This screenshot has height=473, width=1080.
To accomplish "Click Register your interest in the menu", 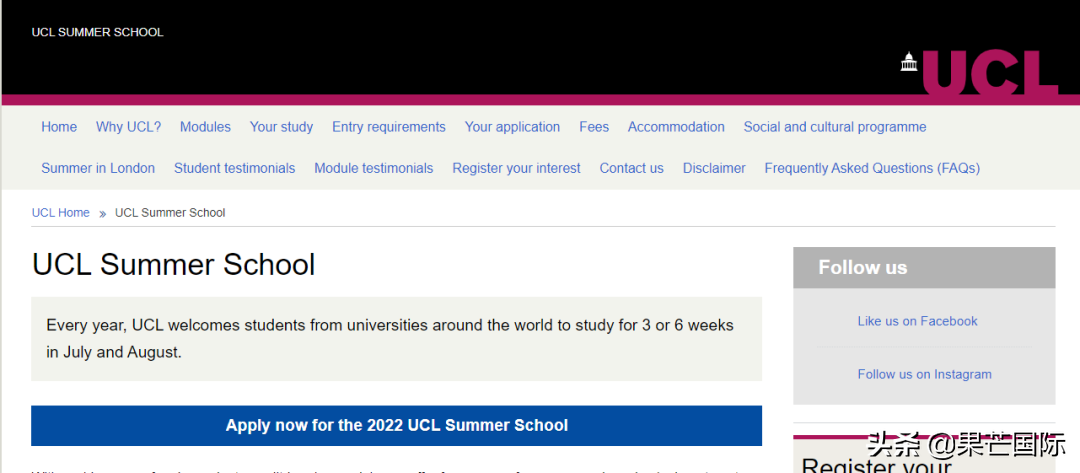I will pyautogui.click(x=516, y=168).
